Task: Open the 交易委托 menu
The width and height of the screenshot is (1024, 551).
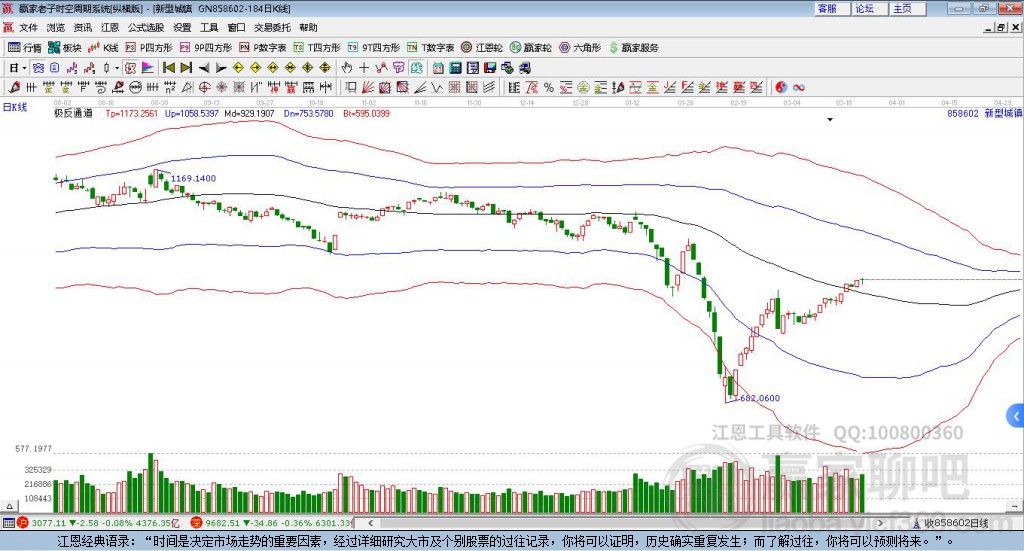Action: 272,27
